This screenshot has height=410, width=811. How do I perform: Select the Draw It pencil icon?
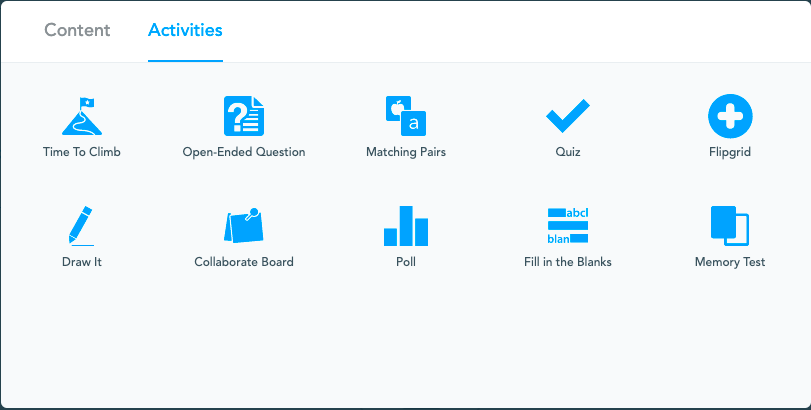82,226
